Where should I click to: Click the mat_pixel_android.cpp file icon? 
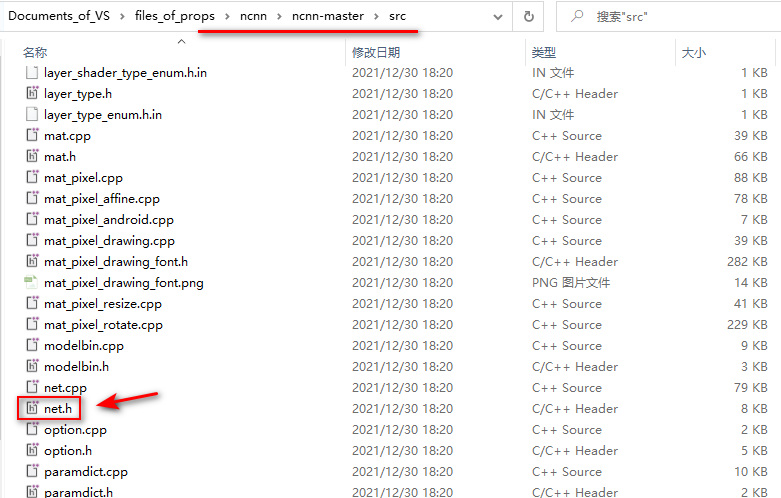pos(32,219)
